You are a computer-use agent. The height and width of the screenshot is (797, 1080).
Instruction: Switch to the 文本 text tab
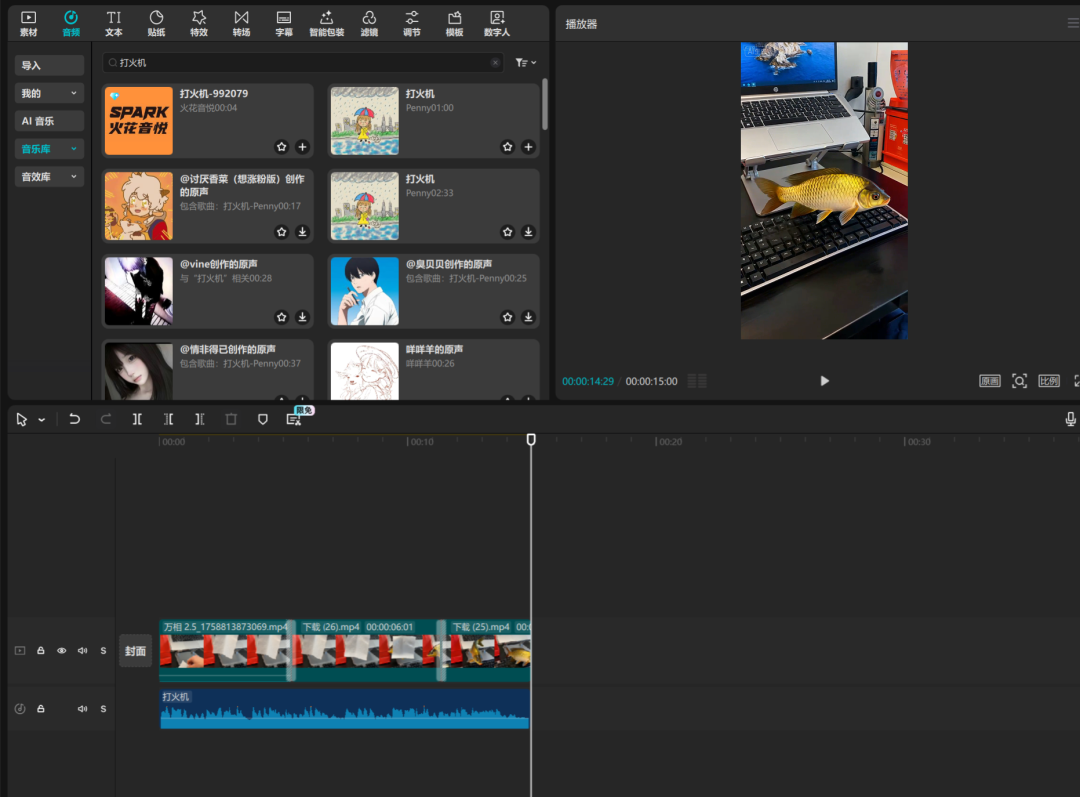[x=114, y=23]
